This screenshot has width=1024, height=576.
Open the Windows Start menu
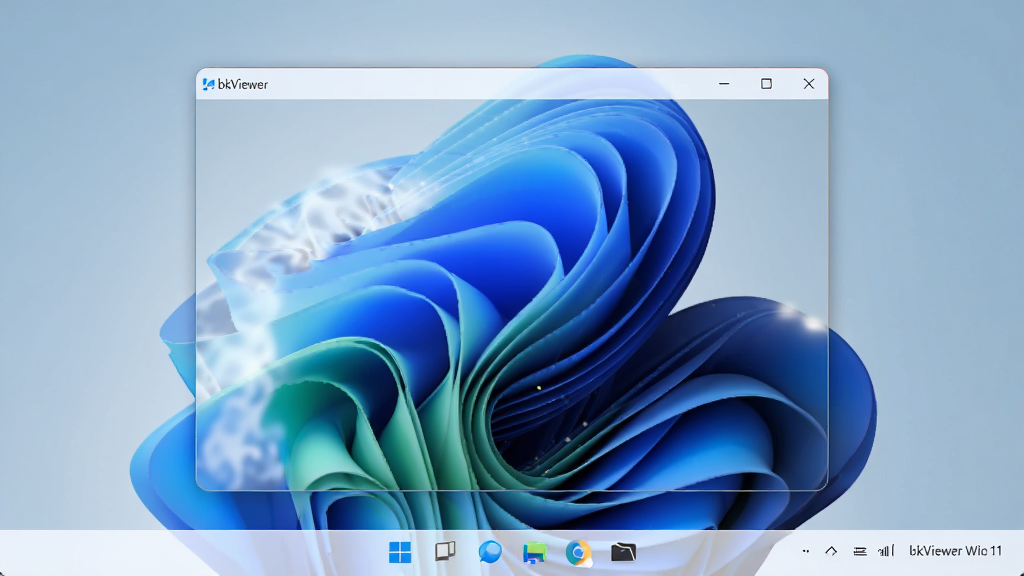click(400, 552)
